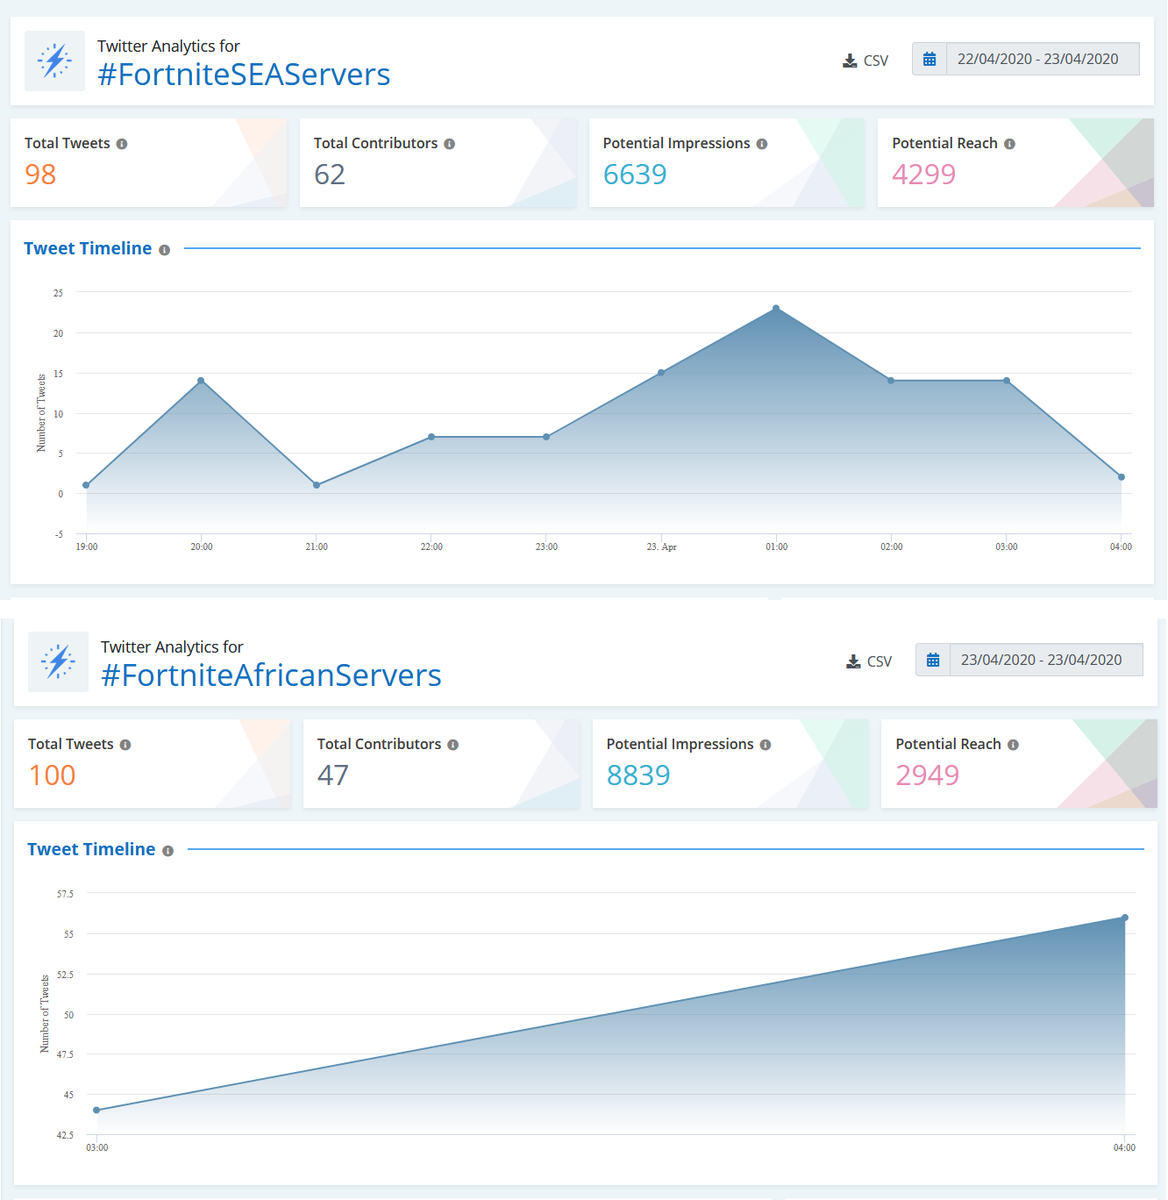
Task: Click the 23. Apr axis label
Action: (x=661, y=547)
